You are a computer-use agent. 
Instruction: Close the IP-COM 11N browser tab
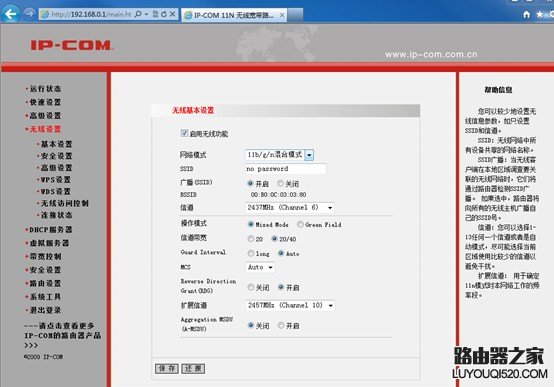tap(282, 15)
